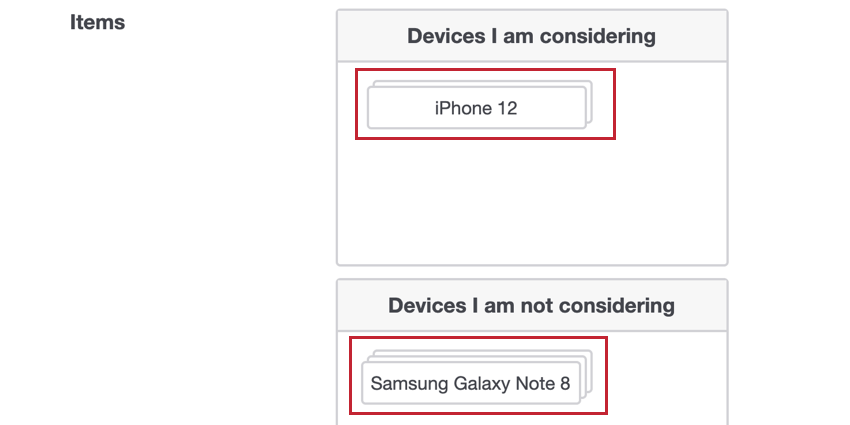Click the stacked card edge behind iPhone 12

click(x=590, y=101)
